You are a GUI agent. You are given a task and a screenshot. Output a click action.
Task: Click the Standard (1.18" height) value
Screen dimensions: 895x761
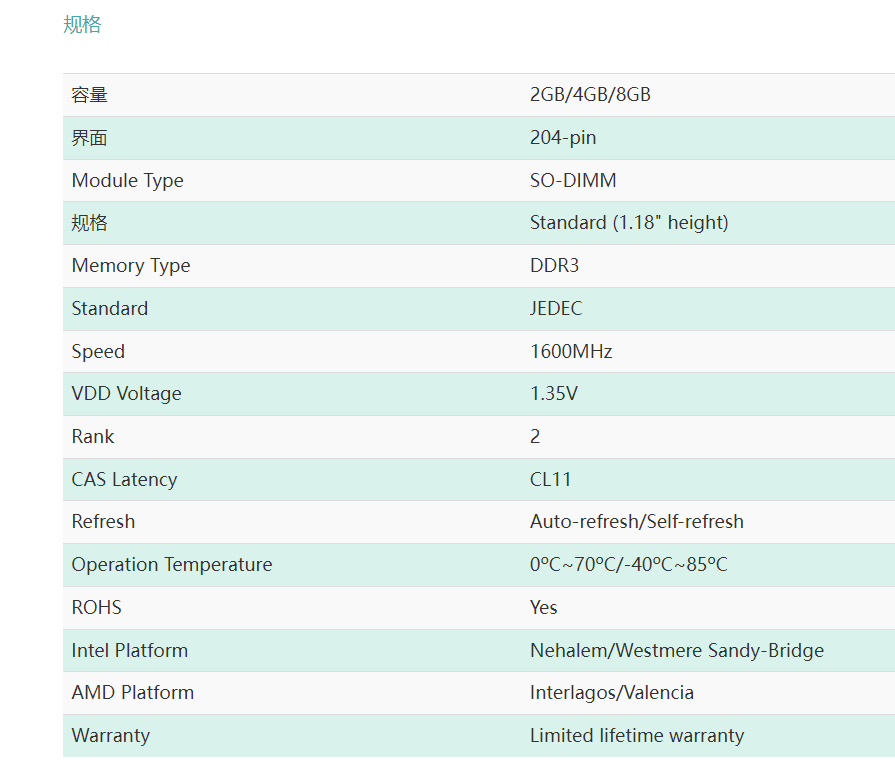pos(629,223)
